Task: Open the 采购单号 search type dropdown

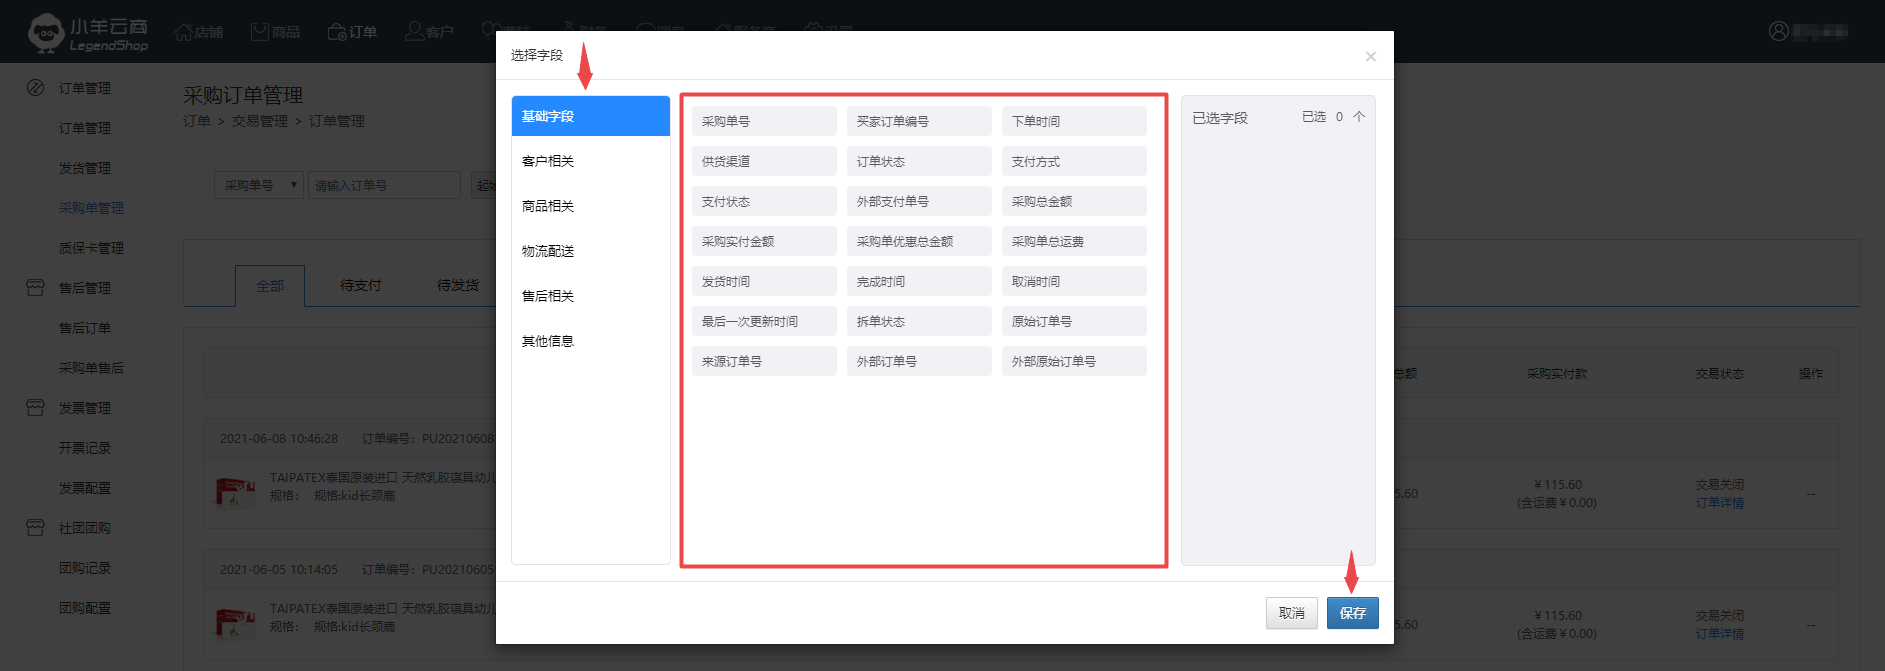Action: click(x=259, y=185)
